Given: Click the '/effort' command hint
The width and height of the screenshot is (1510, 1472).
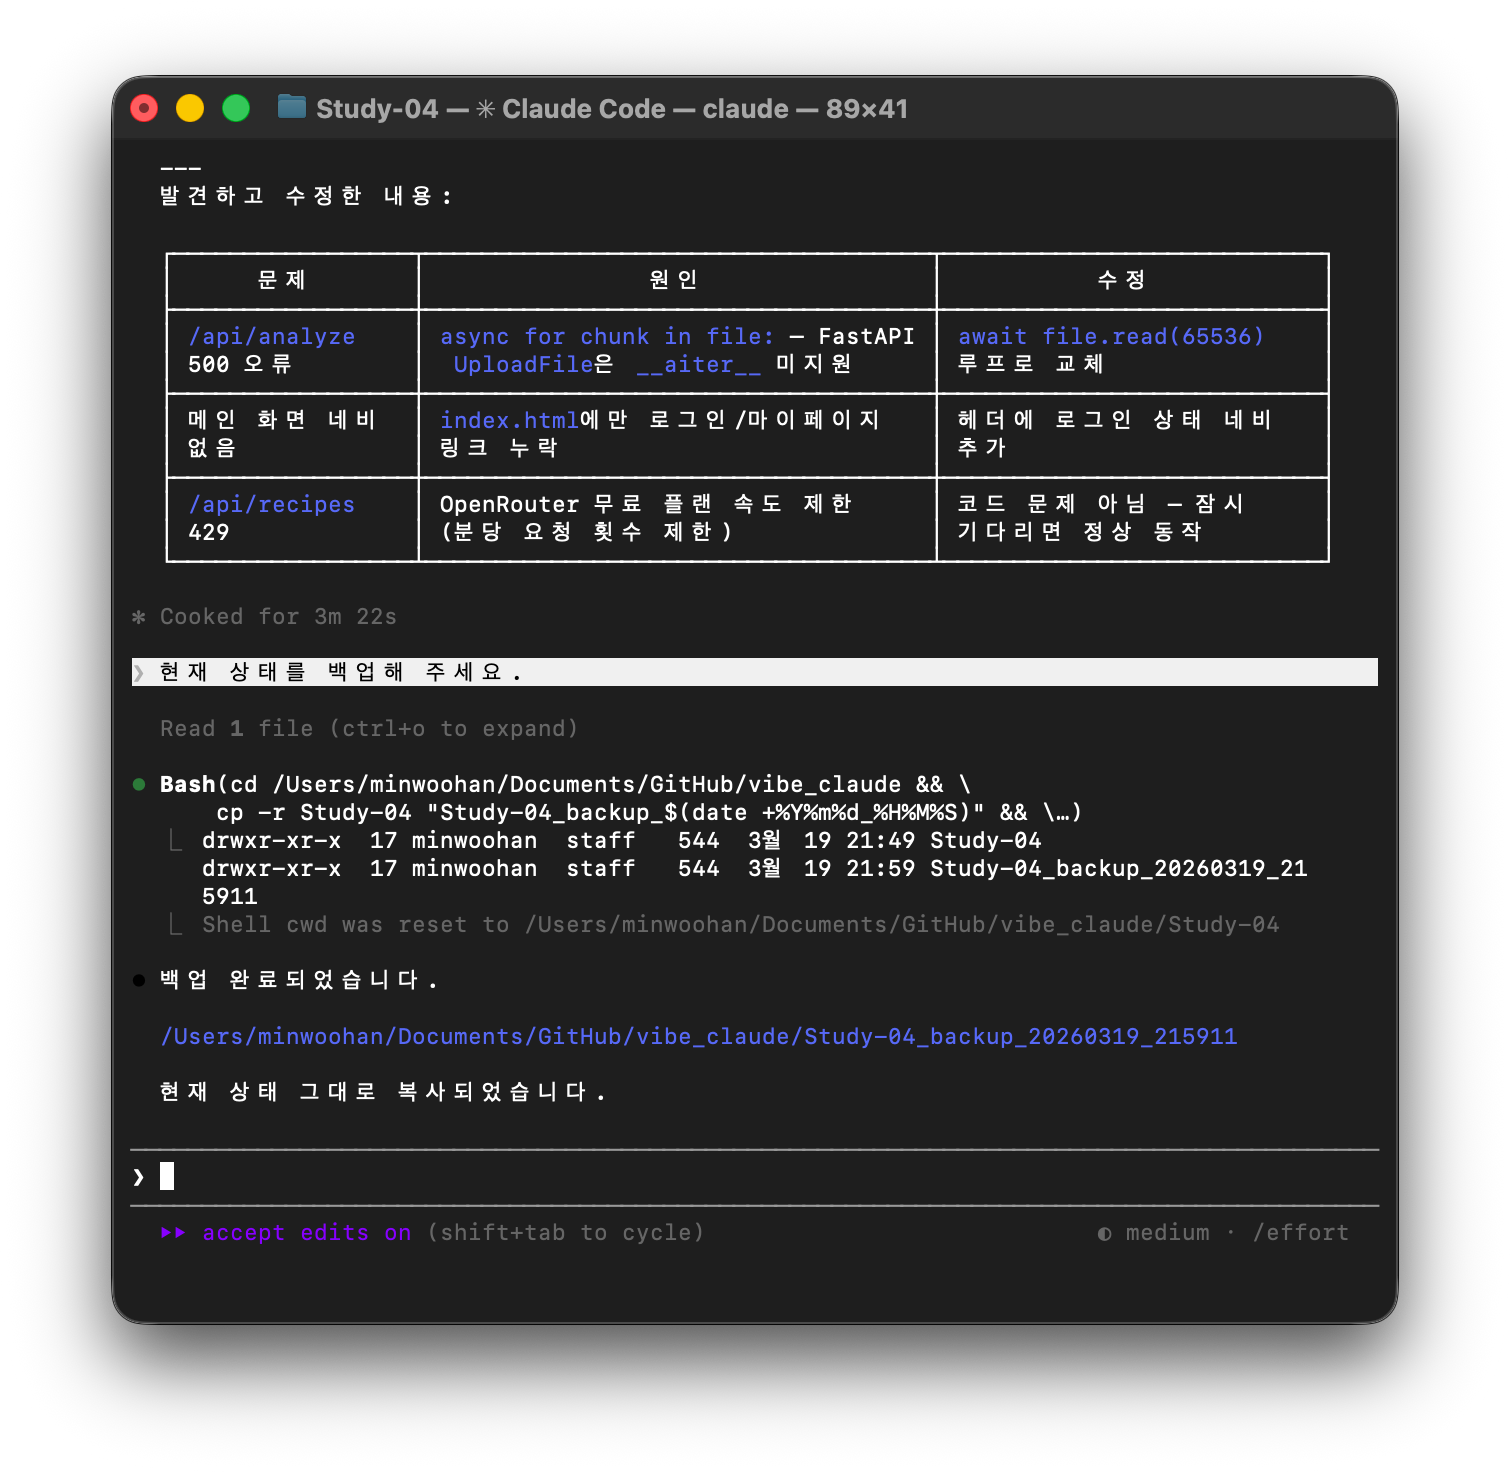Looking at the screenshot, I should tap(1301, 1233).
